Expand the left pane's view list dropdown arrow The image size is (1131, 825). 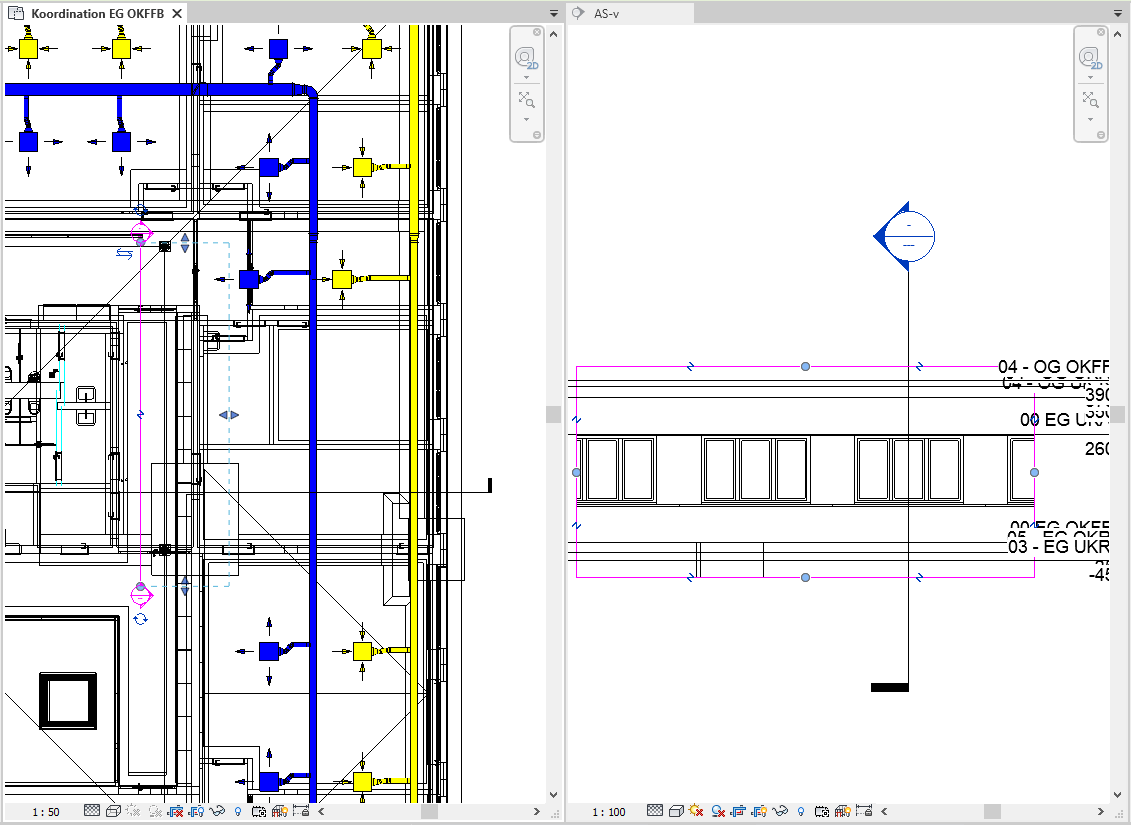(554, 14)
